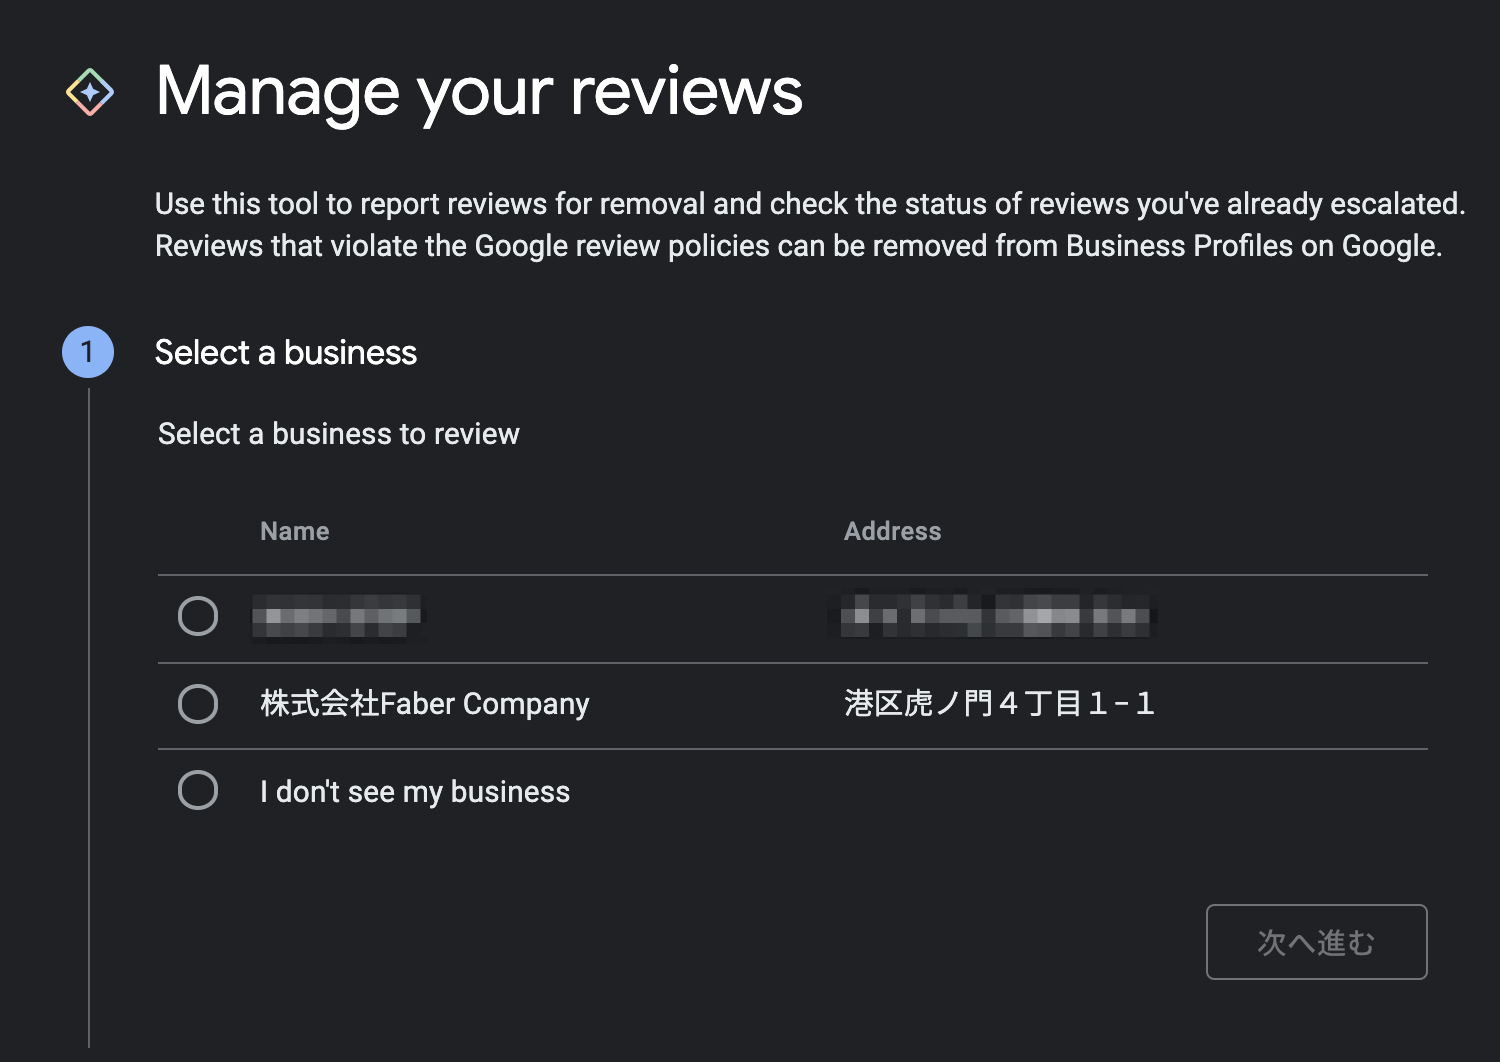The height and width of the screenshot is (1062, 1500).
Task: Click the address 港区虎ノ門４丁目１−１
Action: pos(999,704)
